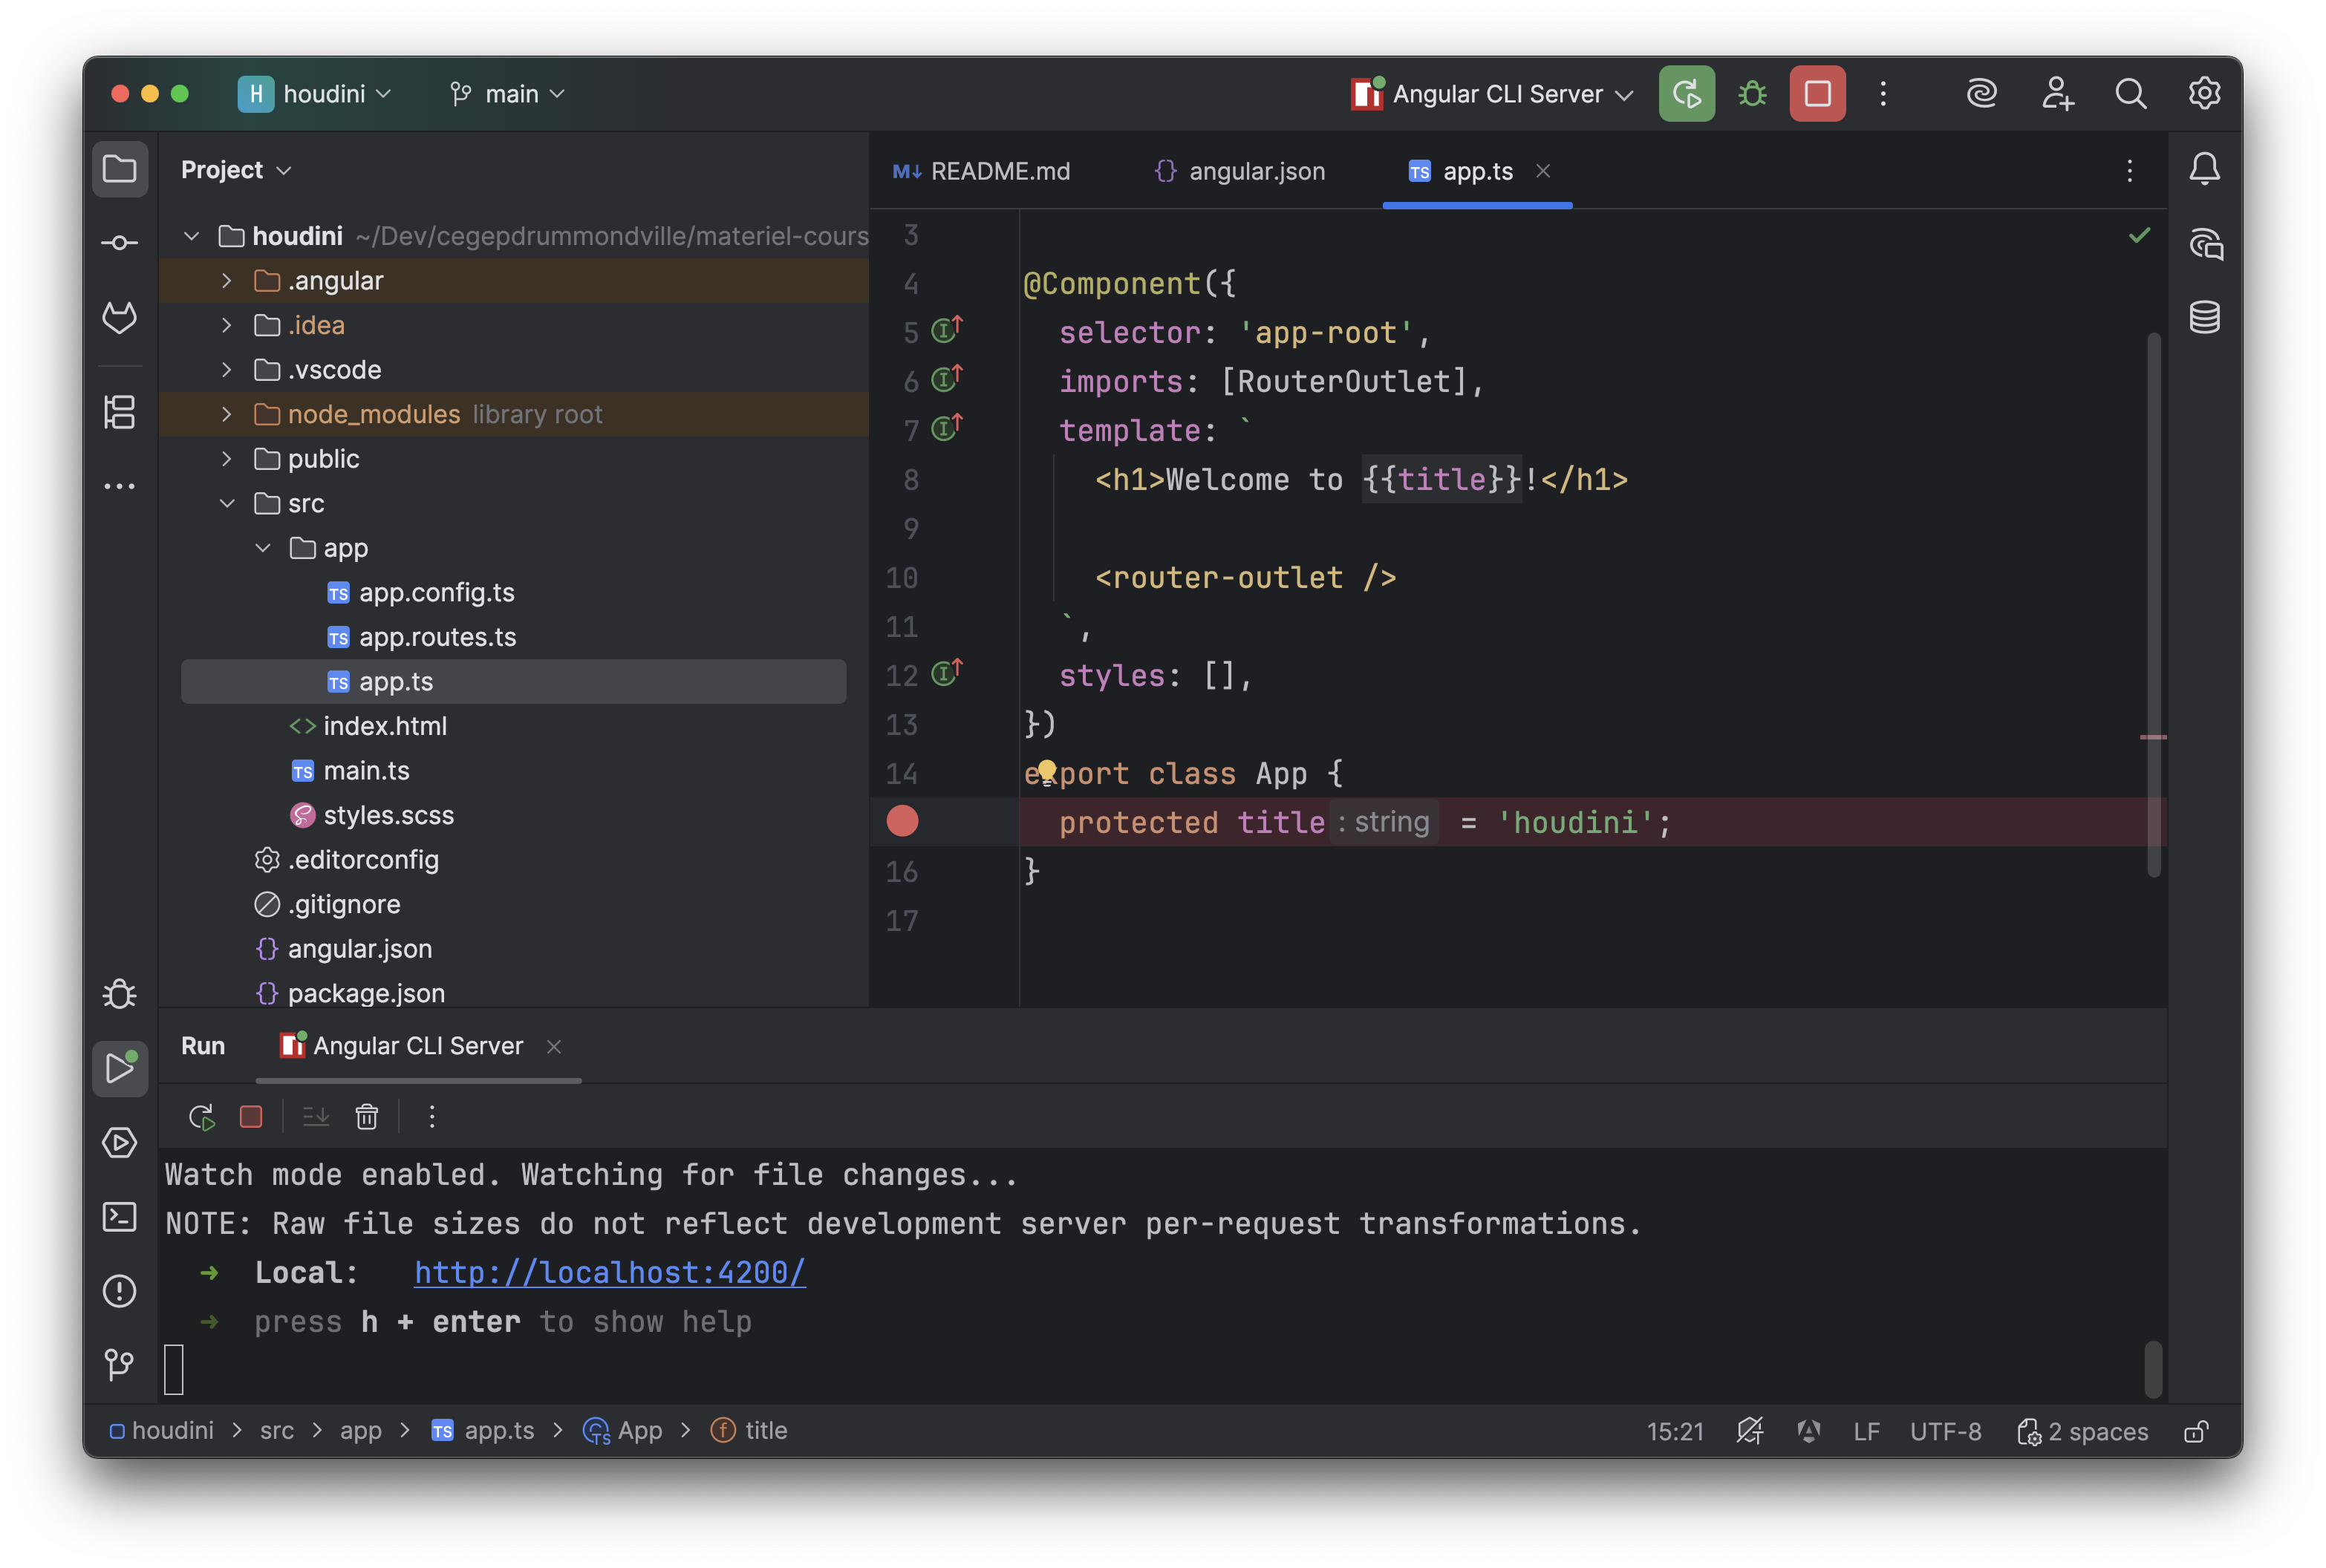The image size is (2326, 1568).
Task: Open Angular CLI Server run configuration dropdown
Action: [x=1492, y=94]
